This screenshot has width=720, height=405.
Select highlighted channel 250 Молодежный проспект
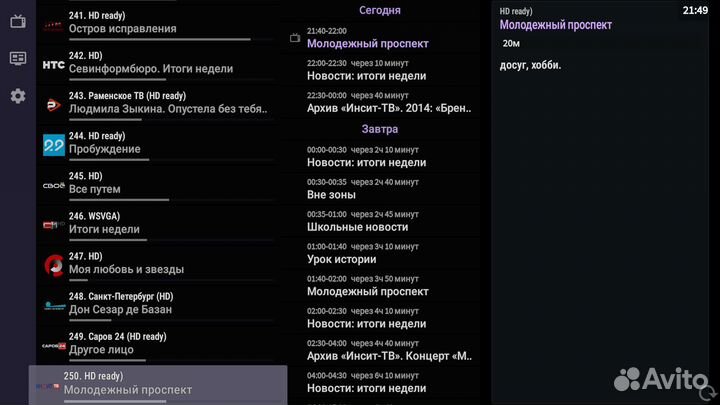tap(158, 385)
